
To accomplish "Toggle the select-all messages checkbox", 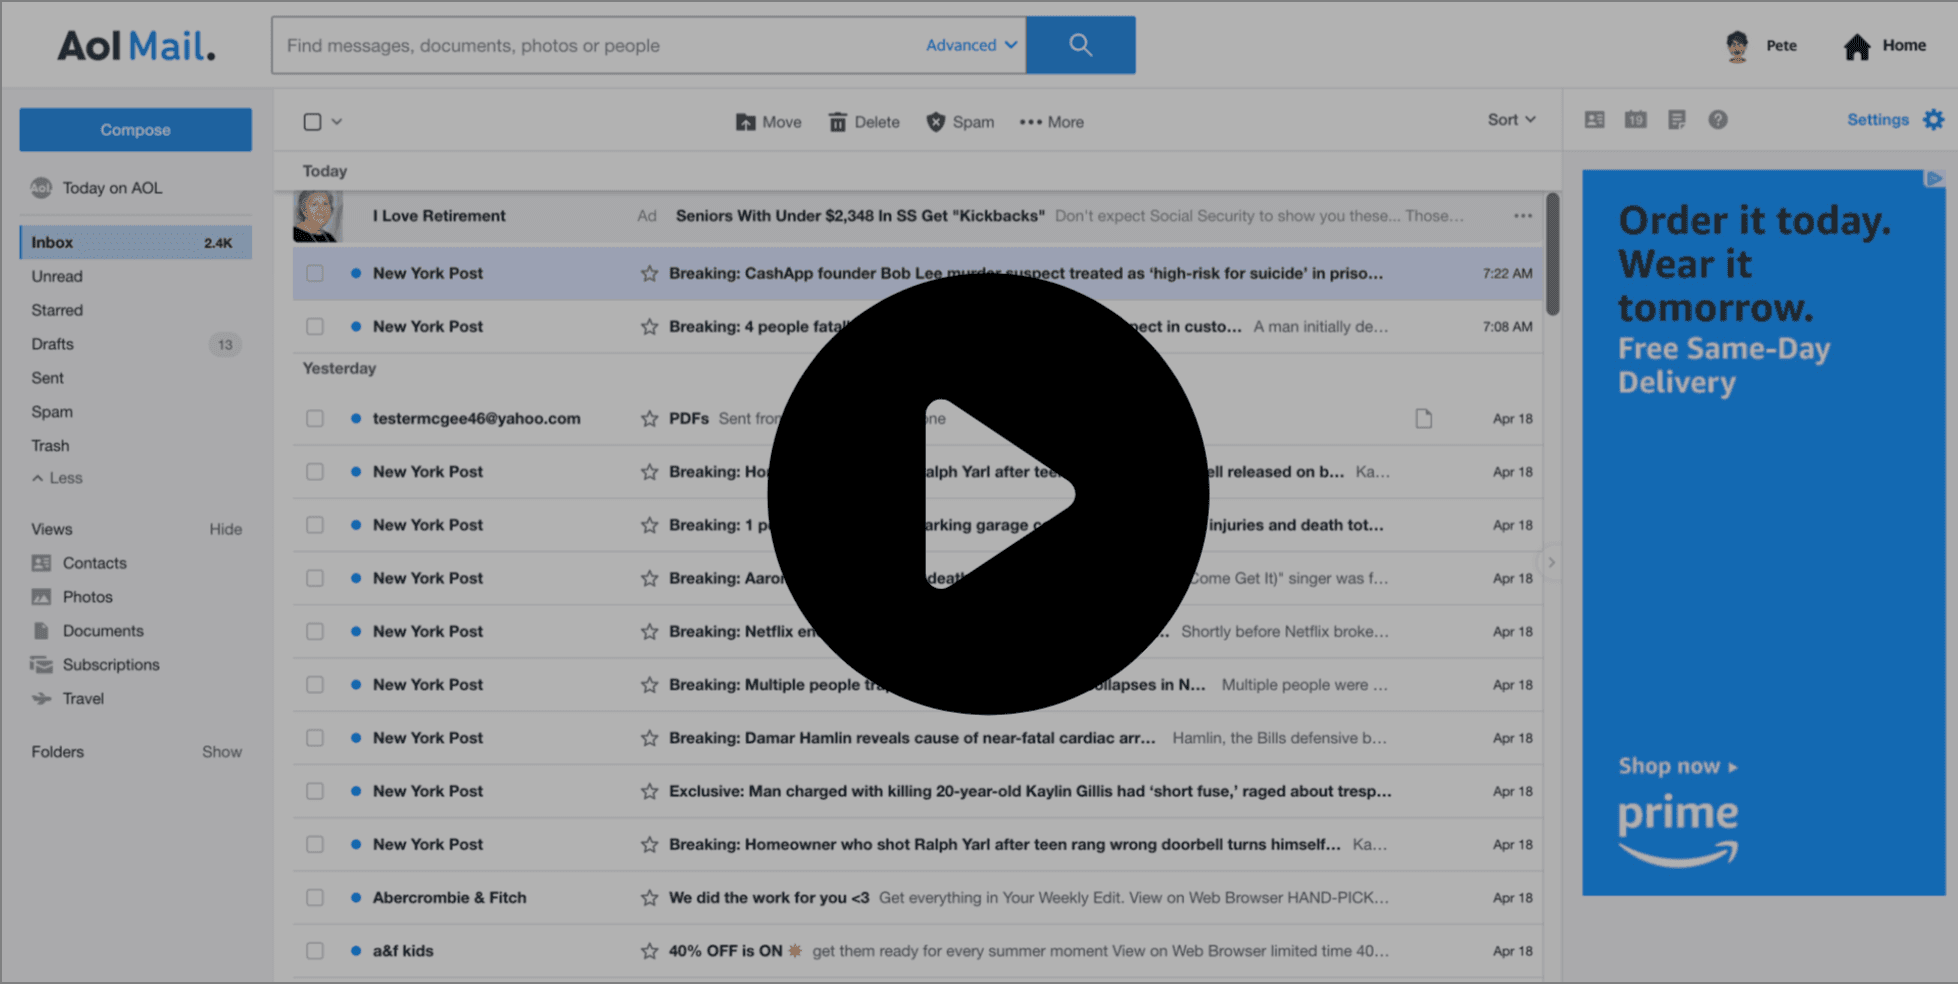I will coord(313,122).
